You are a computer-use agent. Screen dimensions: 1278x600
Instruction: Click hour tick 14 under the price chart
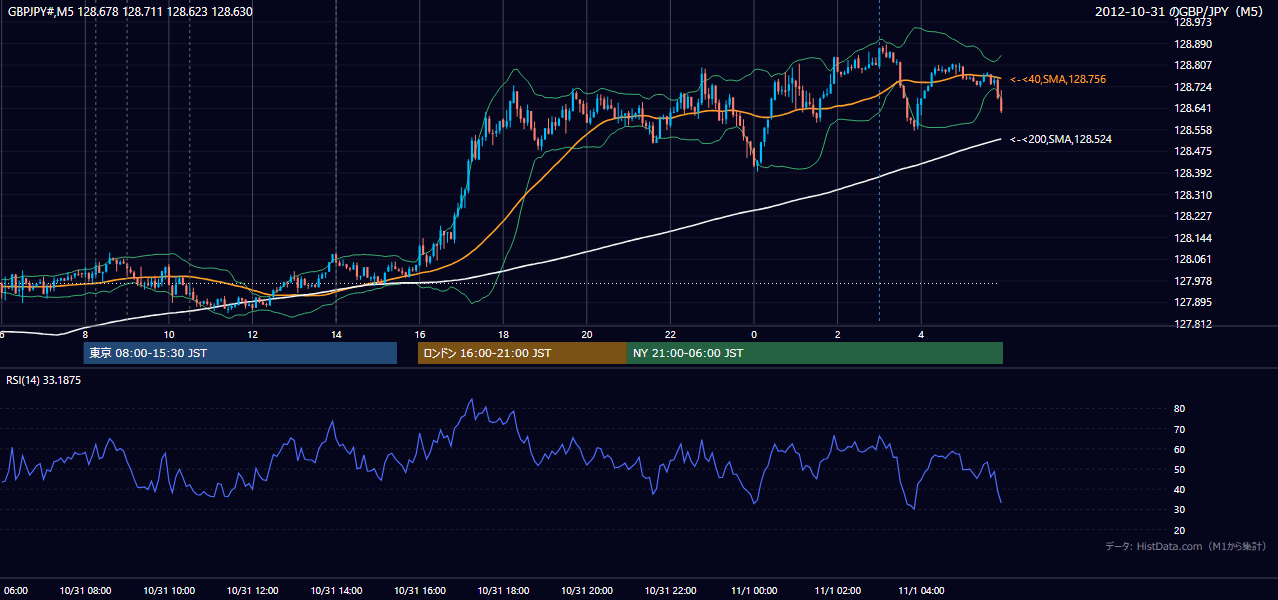coord(336,334)
